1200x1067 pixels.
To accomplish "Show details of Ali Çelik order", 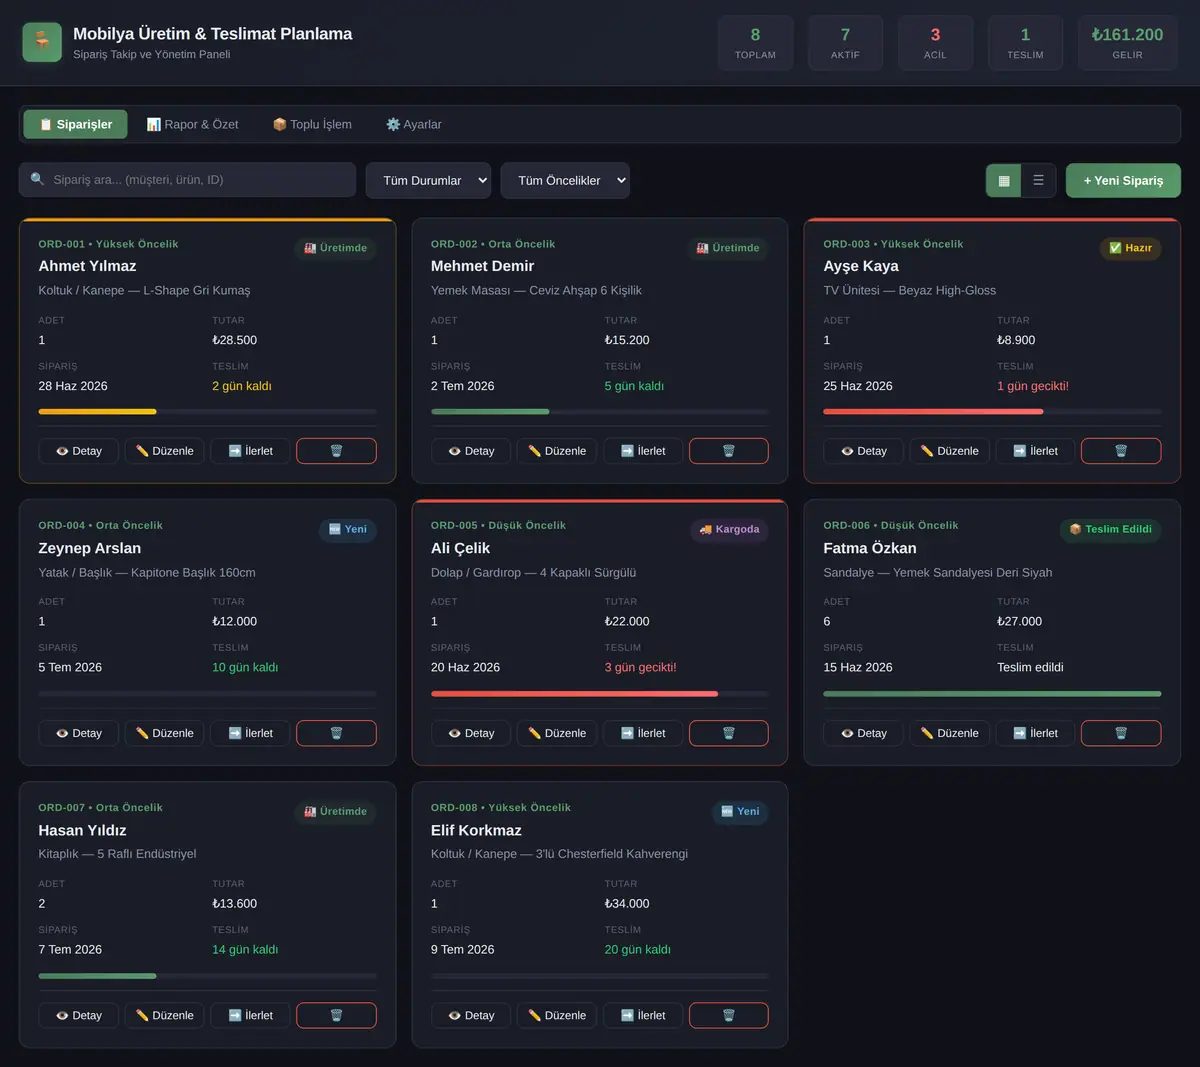I will click(471, 733).
